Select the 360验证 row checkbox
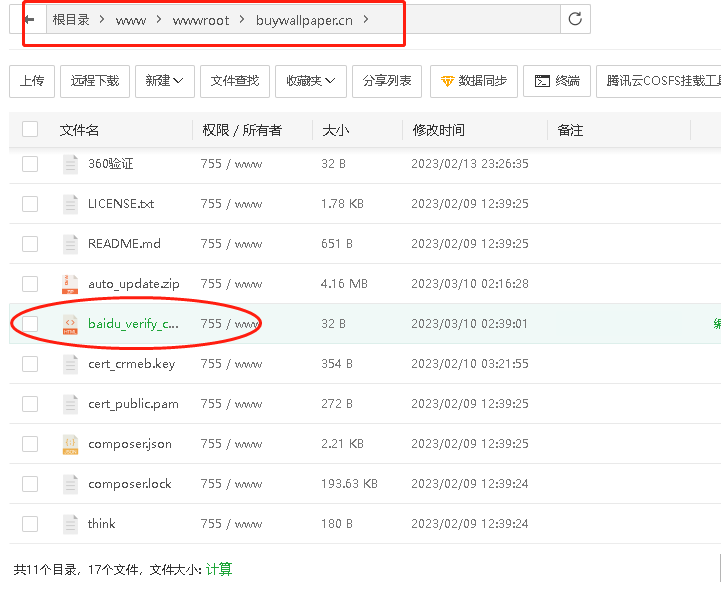The image size is (721, 604). point(30,164)
